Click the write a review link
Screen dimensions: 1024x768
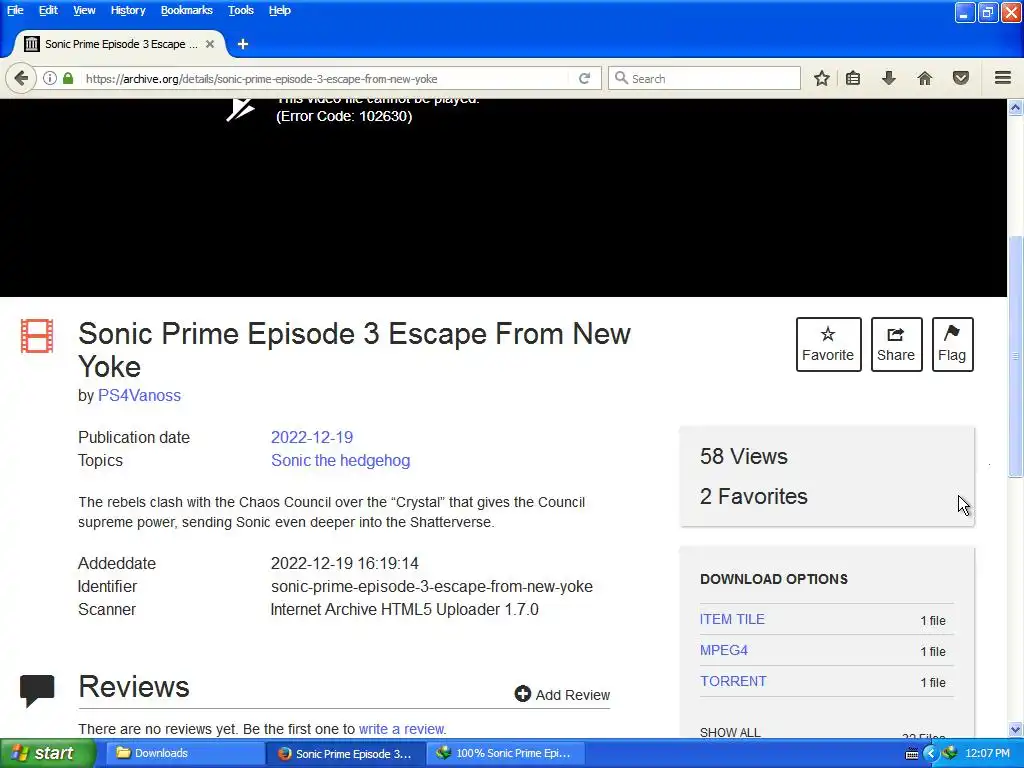402,729
